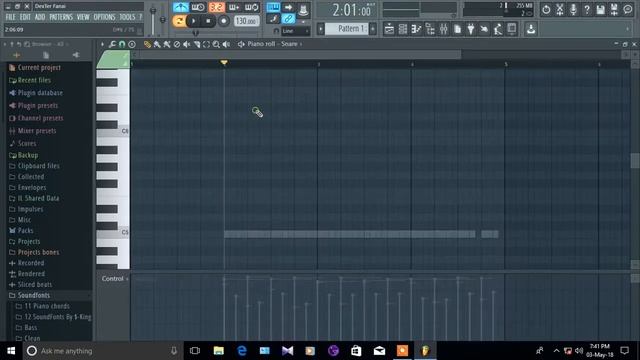This screenshot has width=640, height=360.
Task: Open the Piano roll - Snare target channel
Action: (272, 44)
